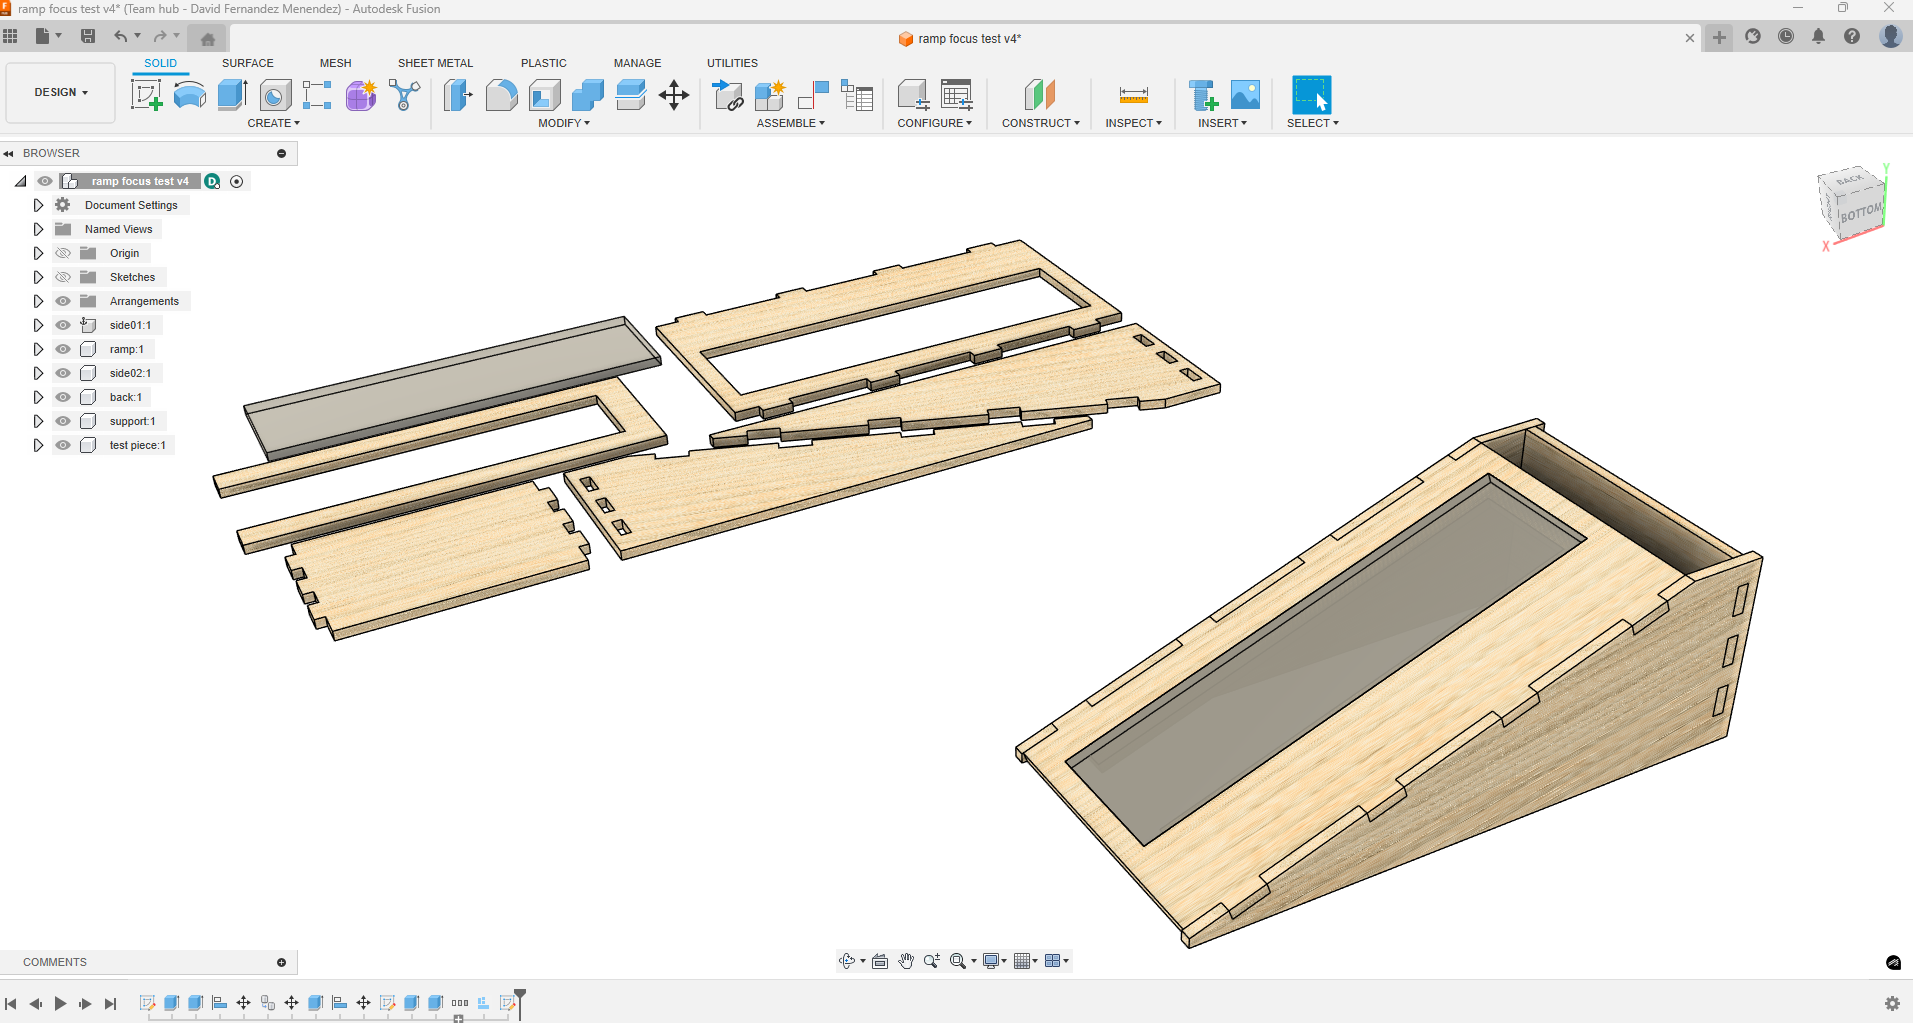
Task: Expand the Document Settings tree item
Action: (x=38, y=204)
